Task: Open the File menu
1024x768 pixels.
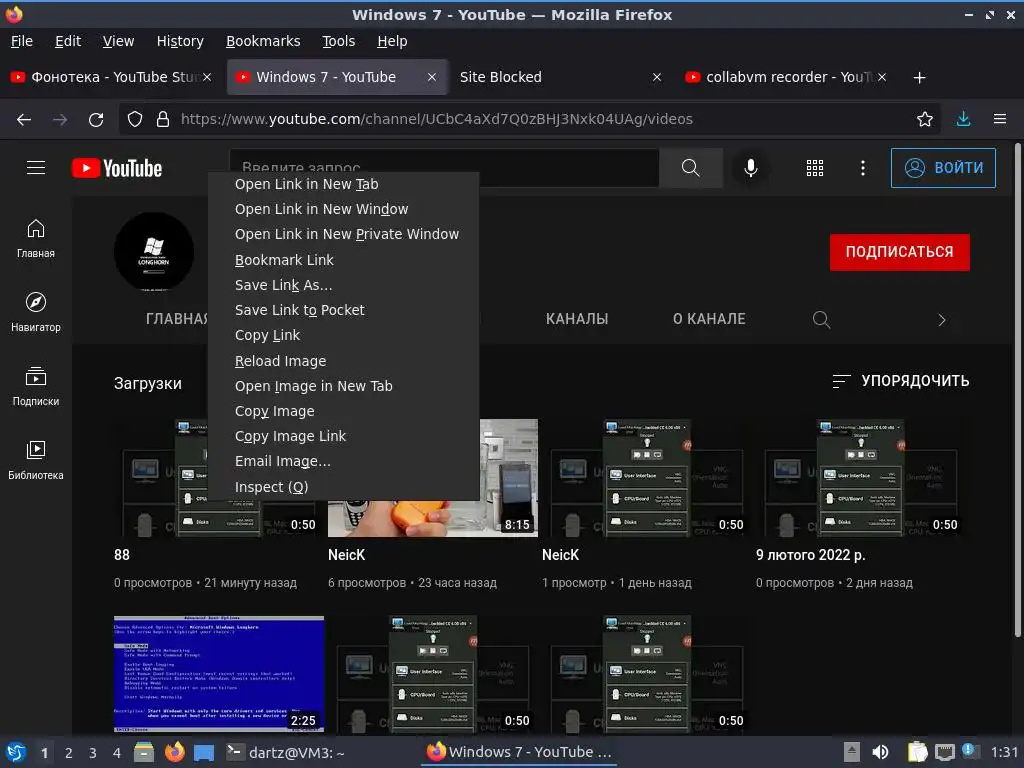Action: [22, 41]
